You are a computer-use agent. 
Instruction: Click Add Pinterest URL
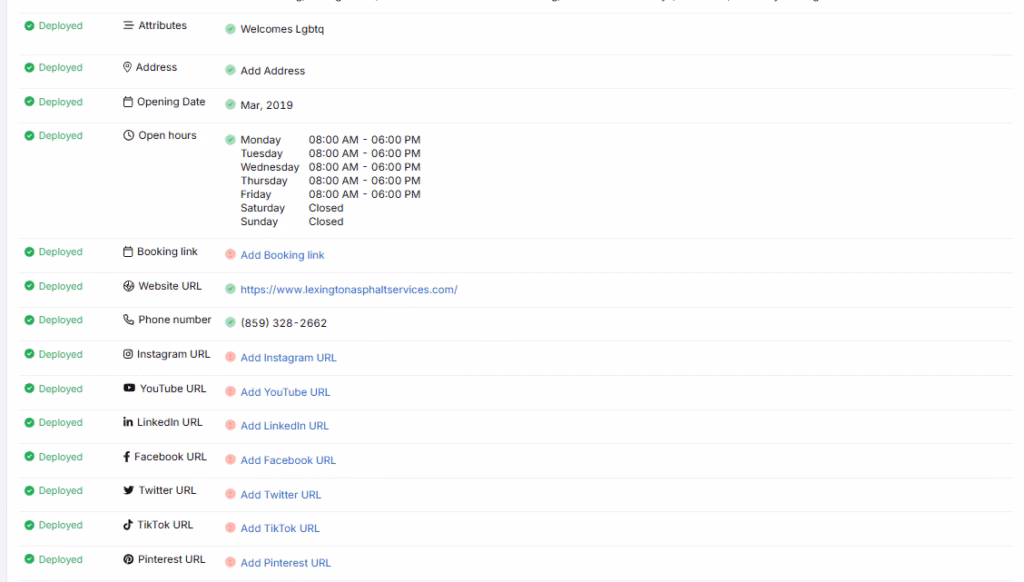[285, 563]
